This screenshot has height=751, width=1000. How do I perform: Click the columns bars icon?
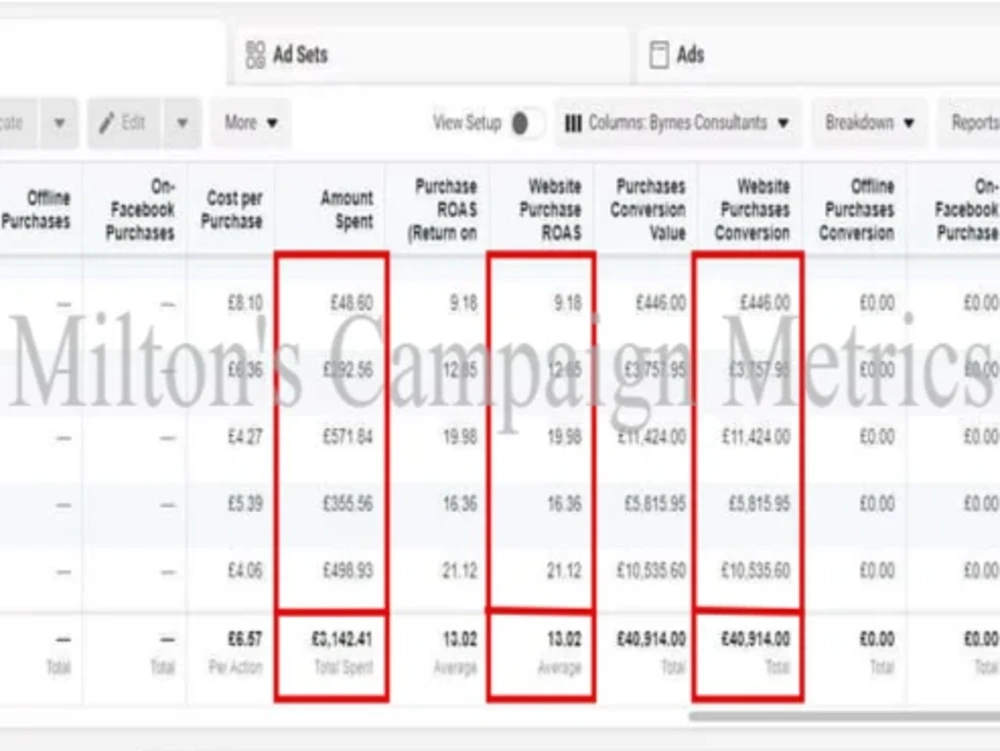(x=573, y=123)
